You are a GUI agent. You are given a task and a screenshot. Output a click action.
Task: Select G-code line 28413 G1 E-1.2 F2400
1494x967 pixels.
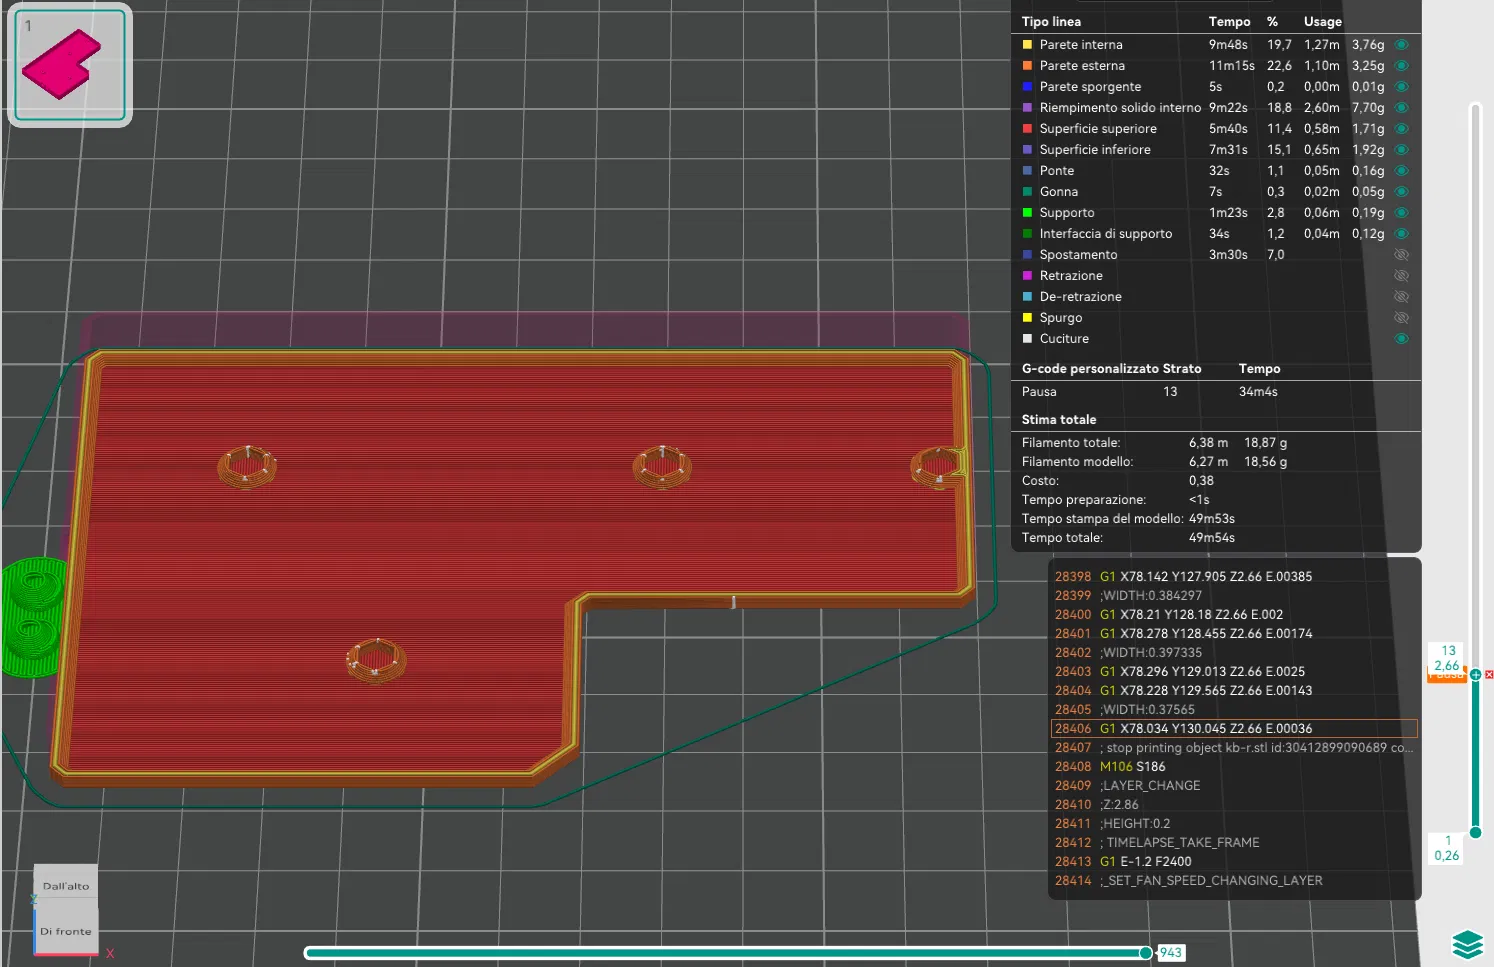pyautogui.click(x=1234, y=862)
